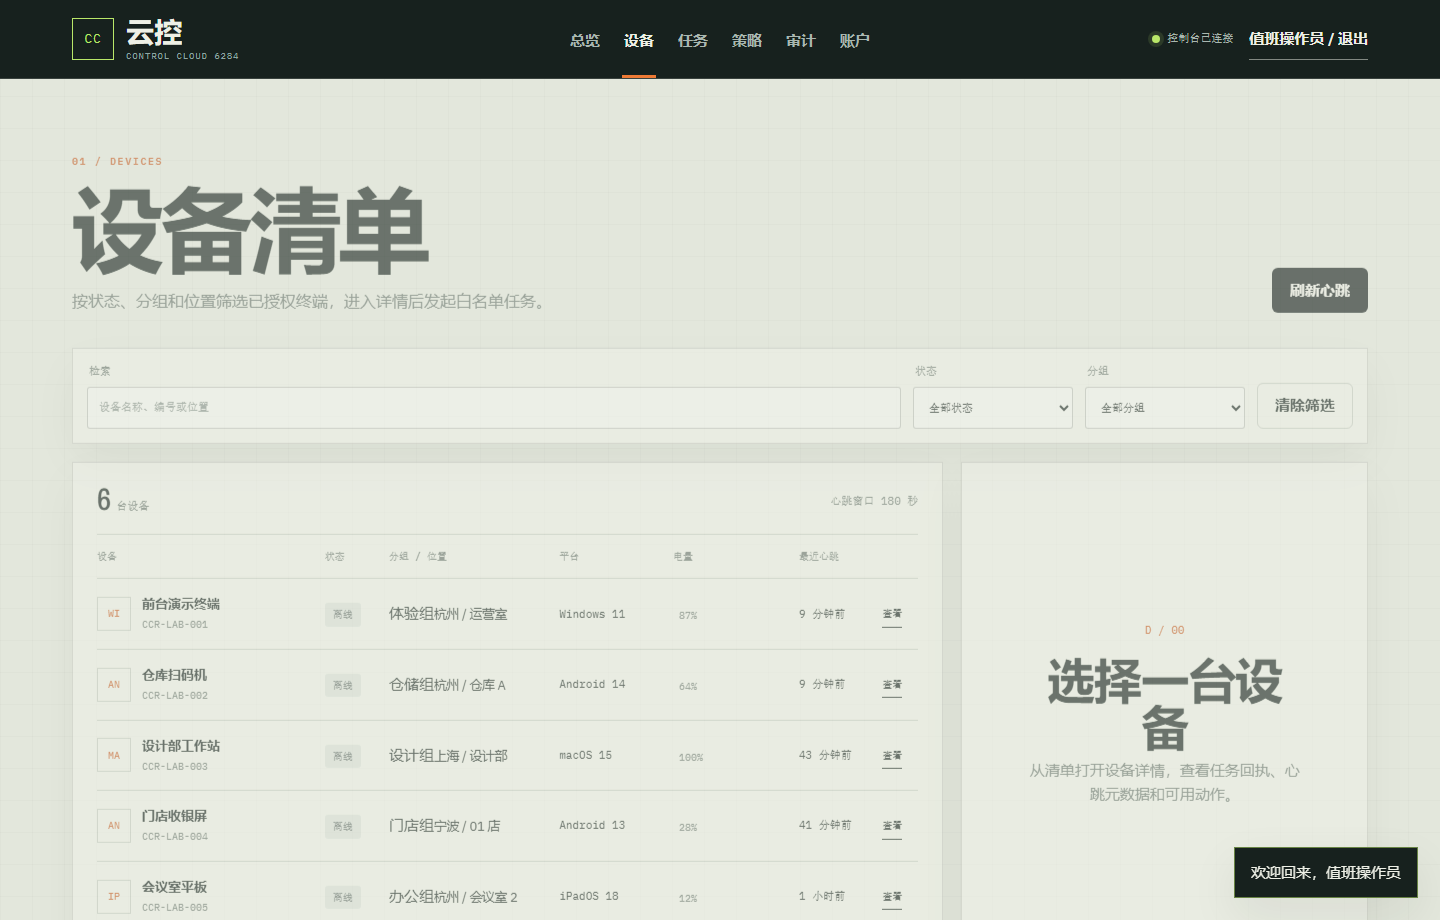Click the 43 分钟前 heartbeat cell

pyautogui.click(x=825, y=755)
